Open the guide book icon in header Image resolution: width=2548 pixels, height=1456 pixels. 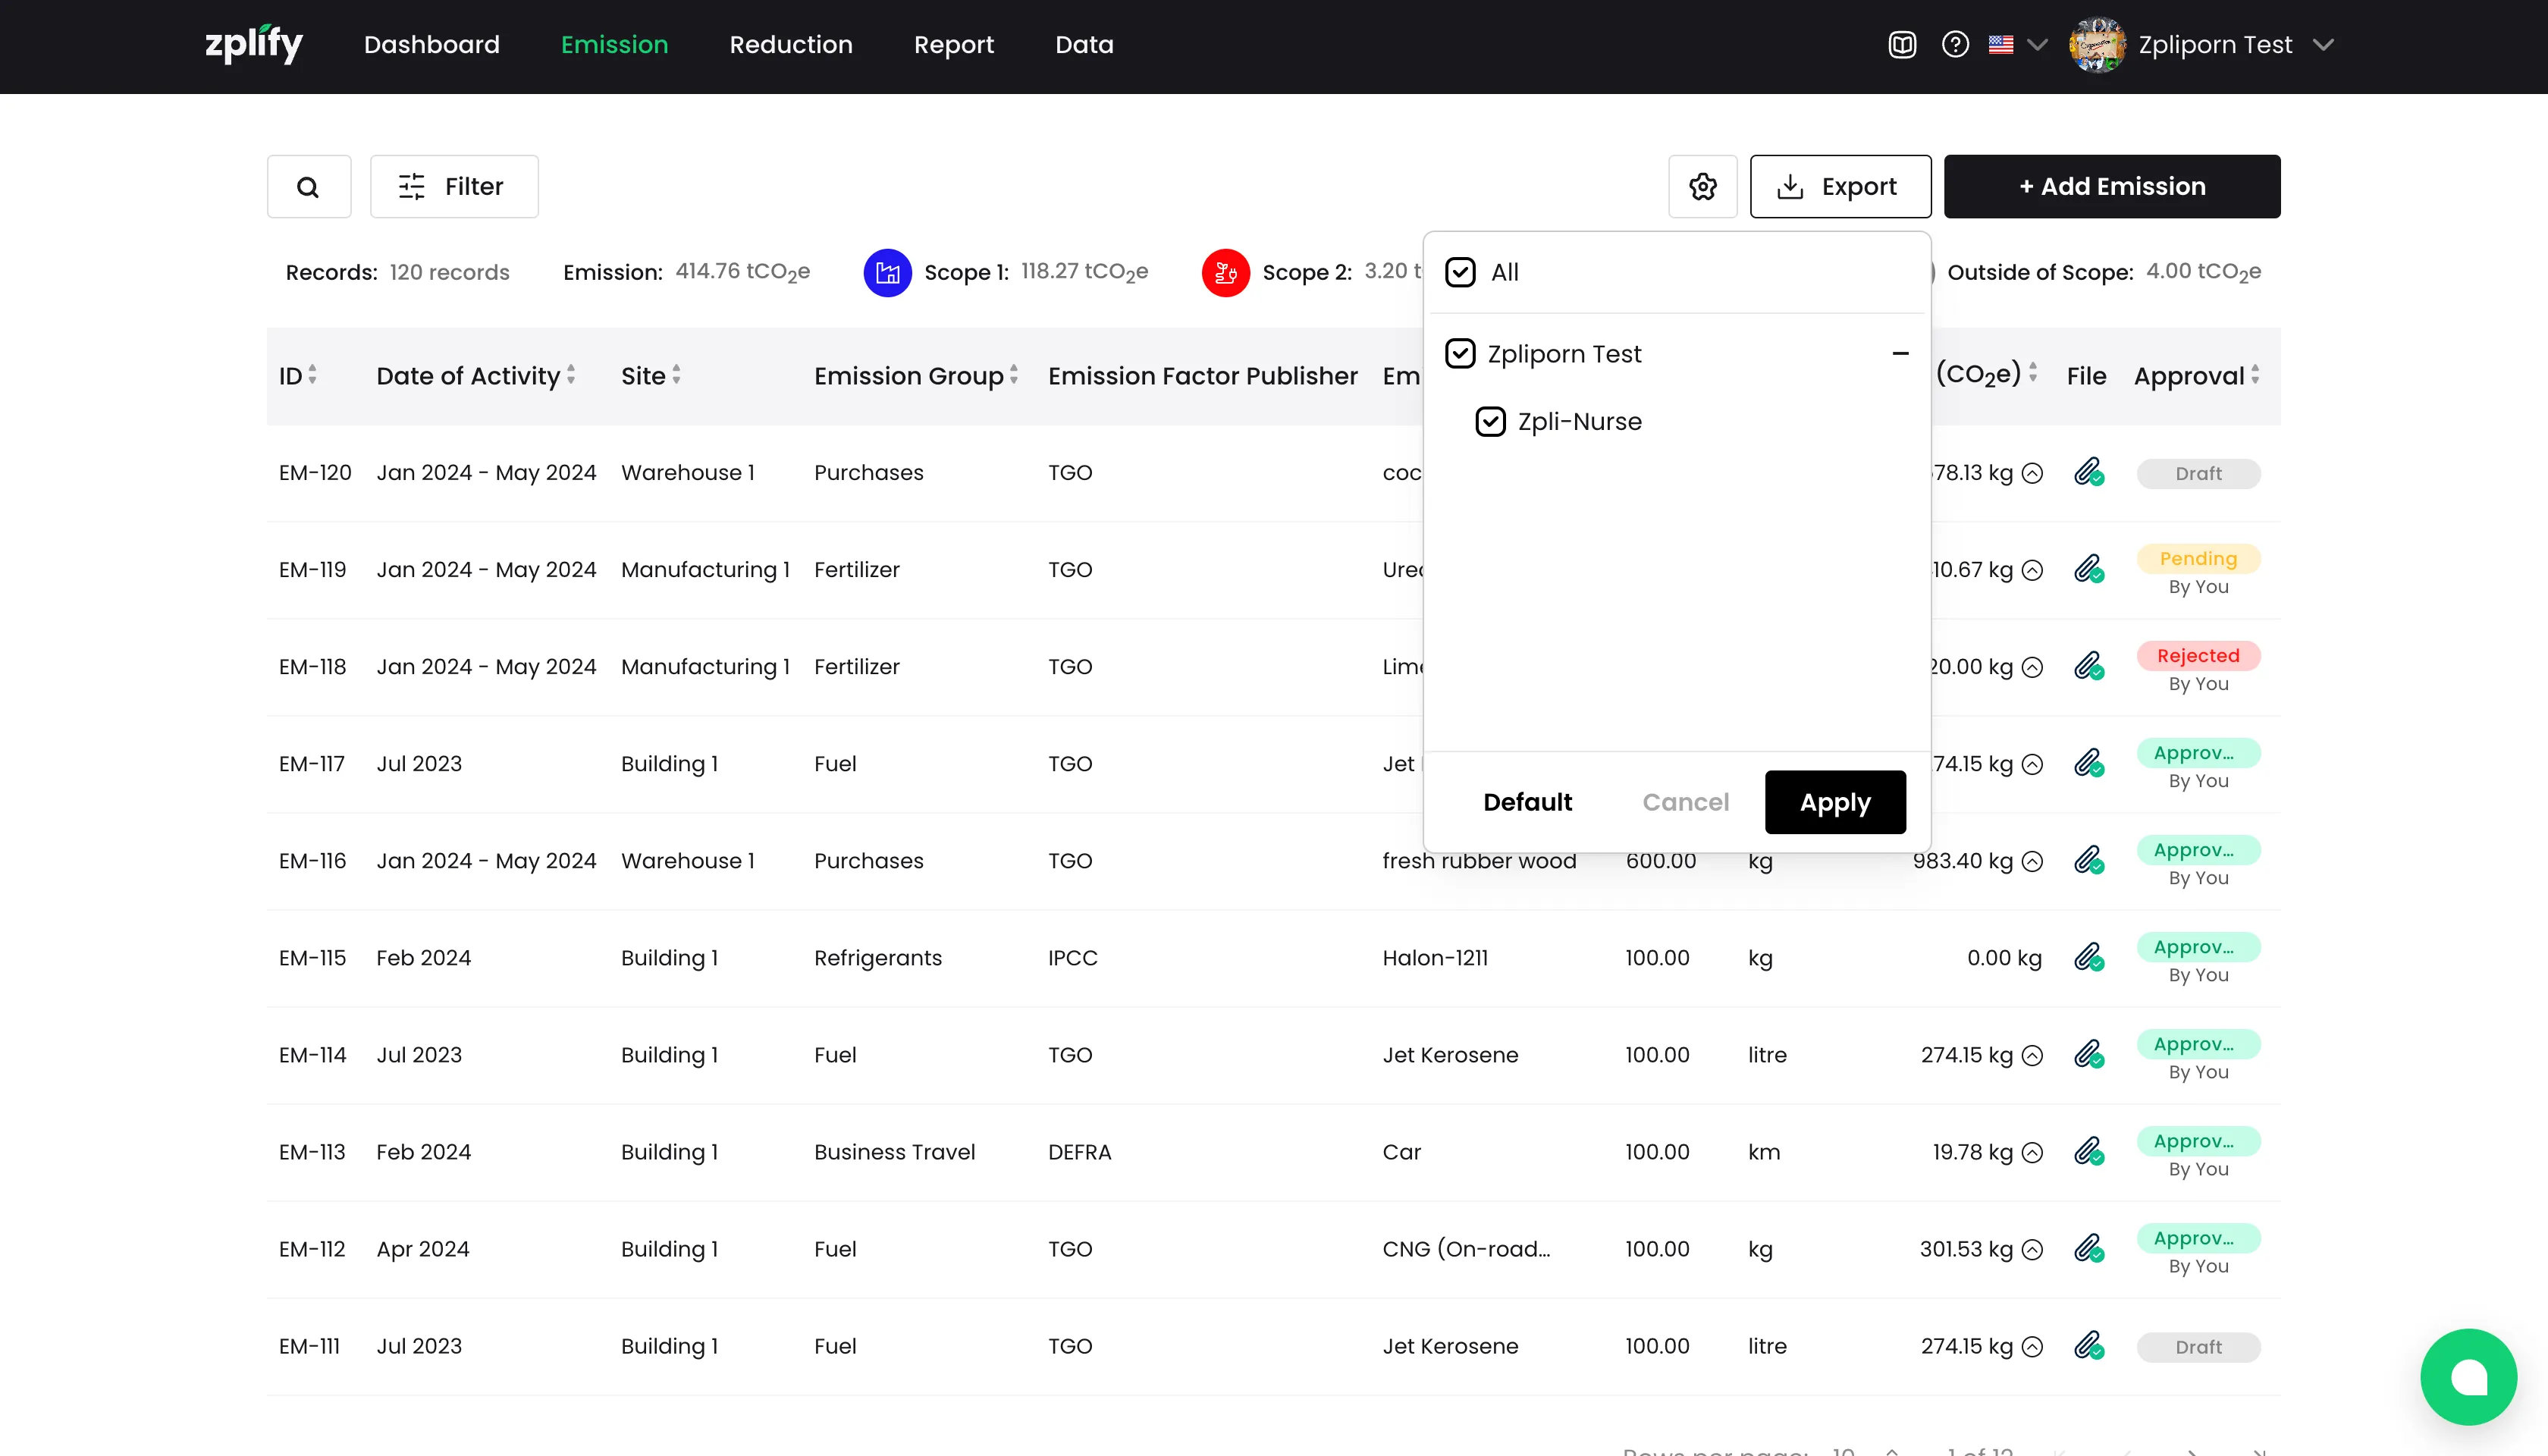[1901, 45]
